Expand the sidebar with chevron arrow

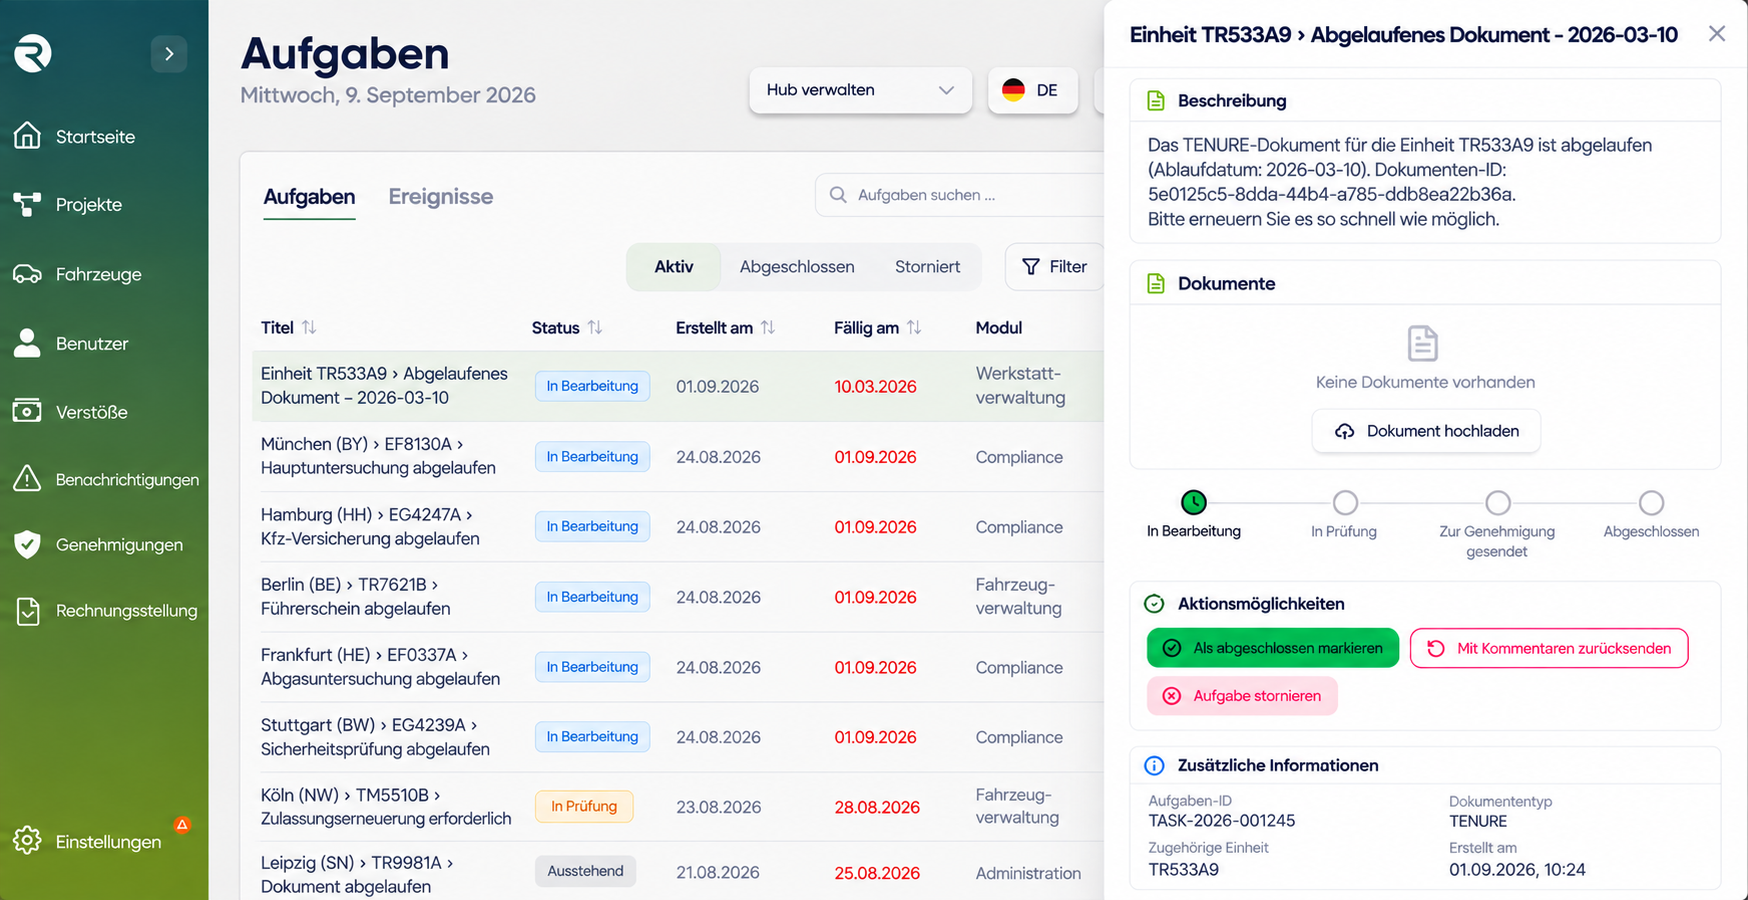pyautogui.click(x=169, y=54)
